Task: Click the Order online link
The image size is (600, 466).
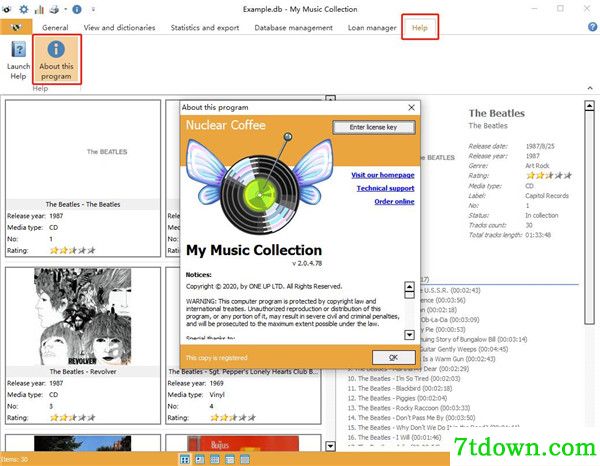Action: 394,201
